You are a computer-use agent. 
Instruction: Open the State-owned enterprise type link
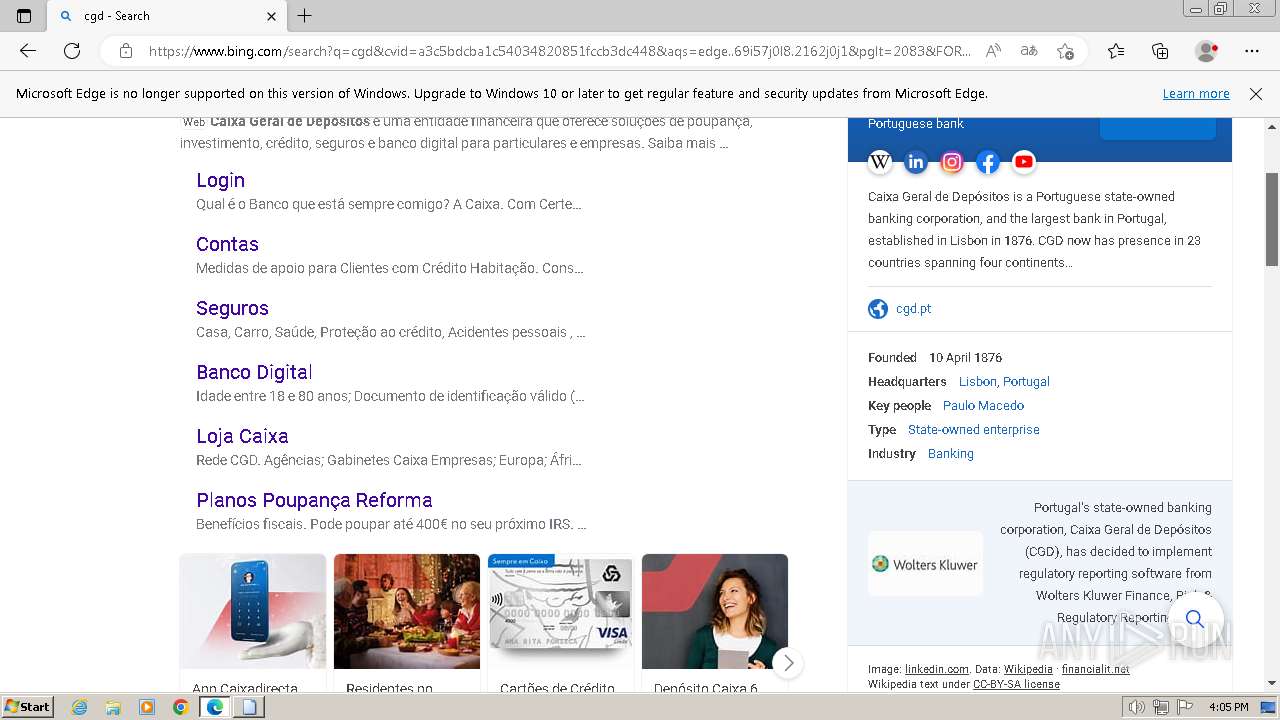click(973, 430)
